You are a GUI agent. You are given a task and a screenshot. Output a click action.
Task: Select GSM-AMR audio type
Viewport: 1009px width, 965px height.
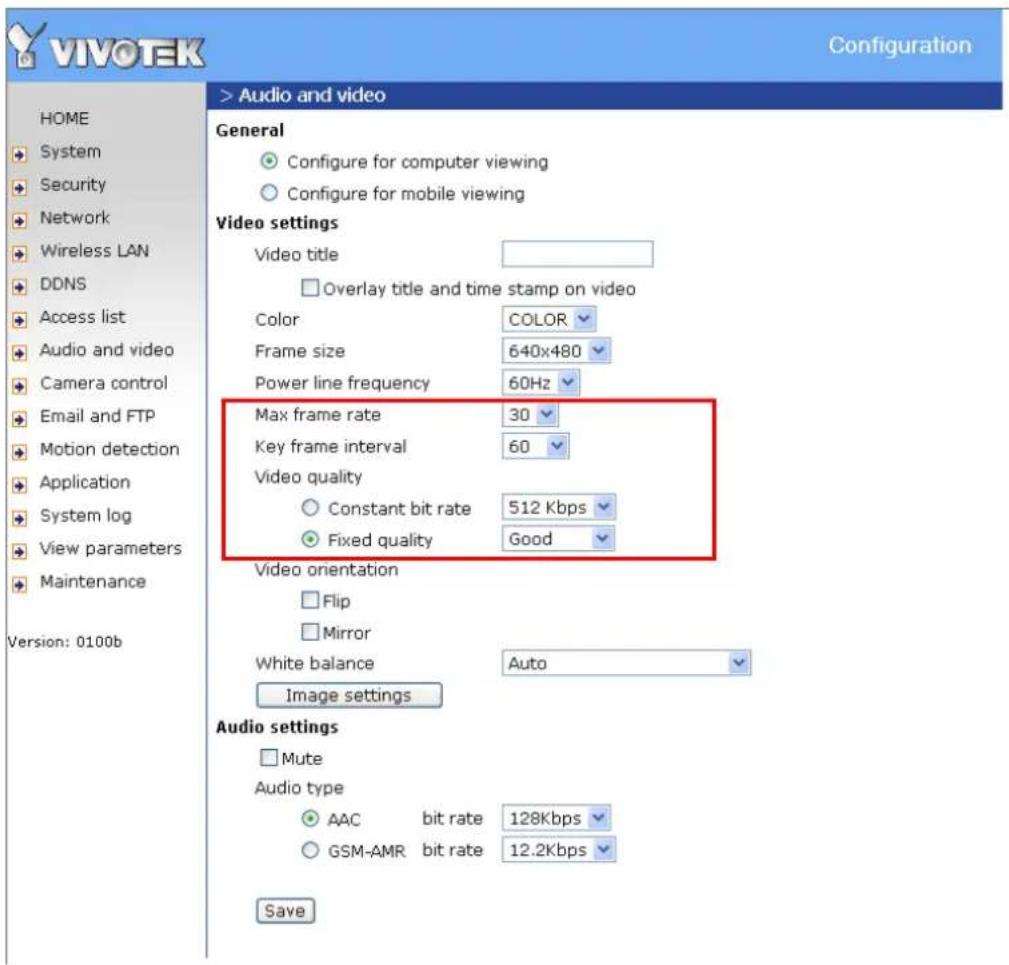click(310, 850)
